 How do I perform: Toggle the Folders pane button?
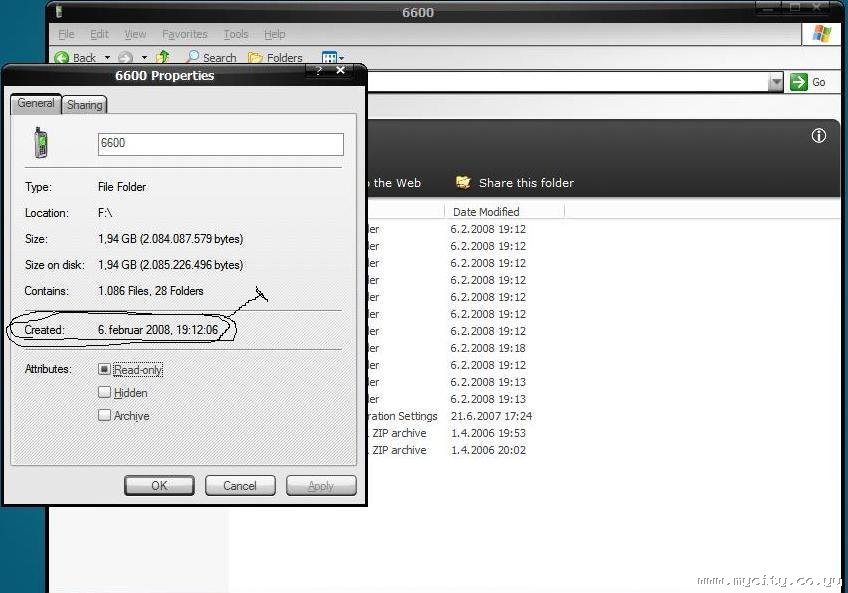click(x=275, y=57)
